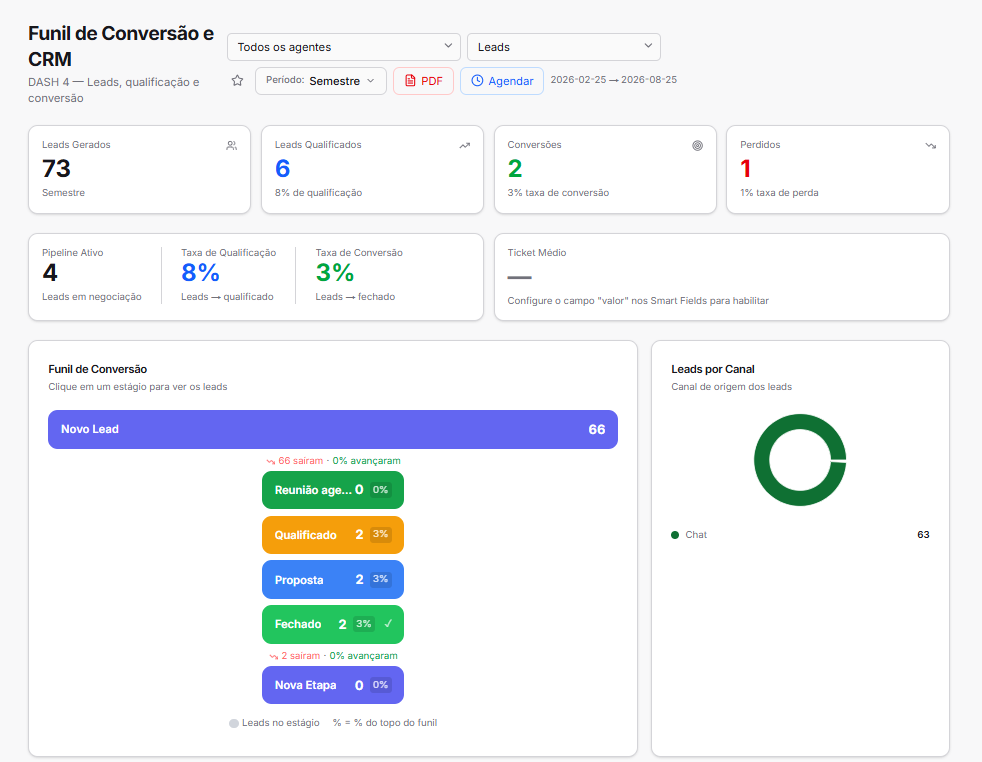Viewport: 982px width, 762px height.
Task: Click the users icon on Leads Gerados card
Action: pos(232,145)
